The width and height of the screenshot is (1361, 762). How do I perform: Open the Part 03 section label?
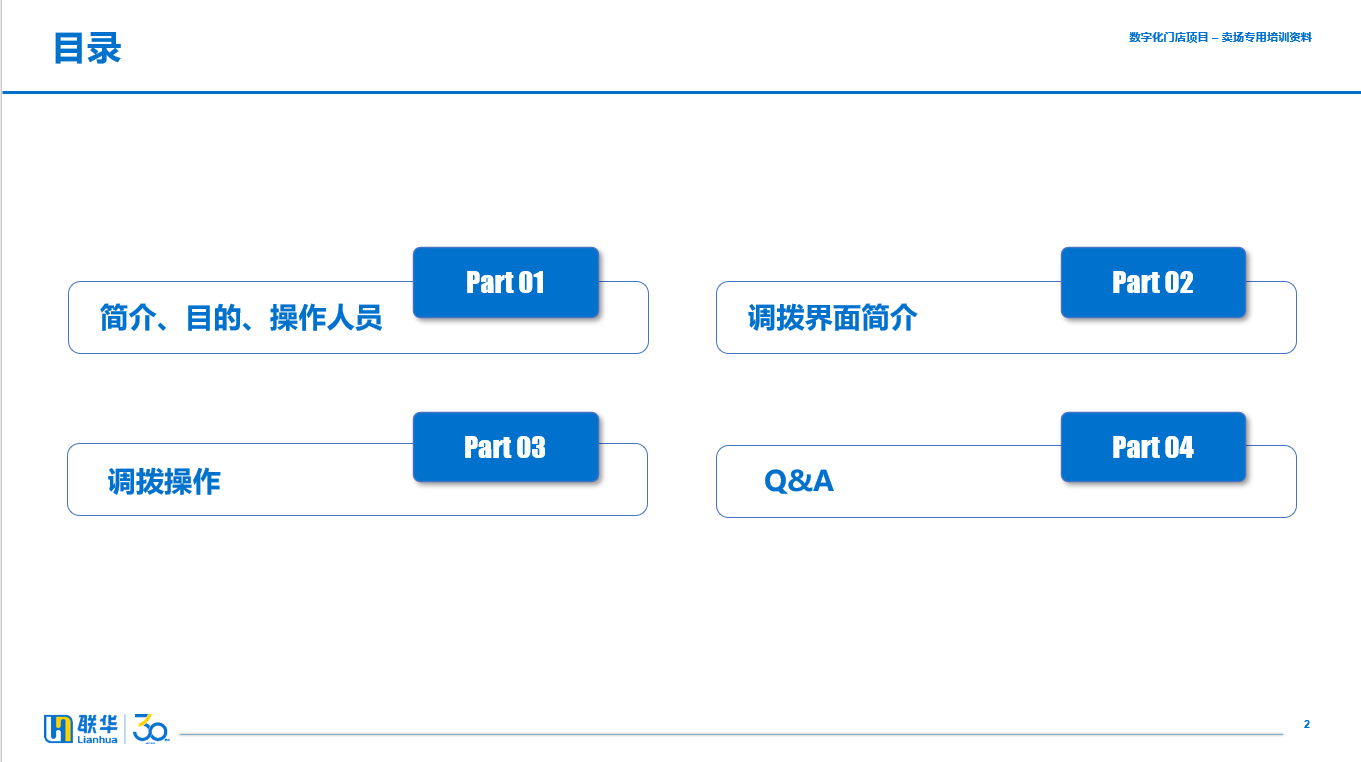click(505, 447)
